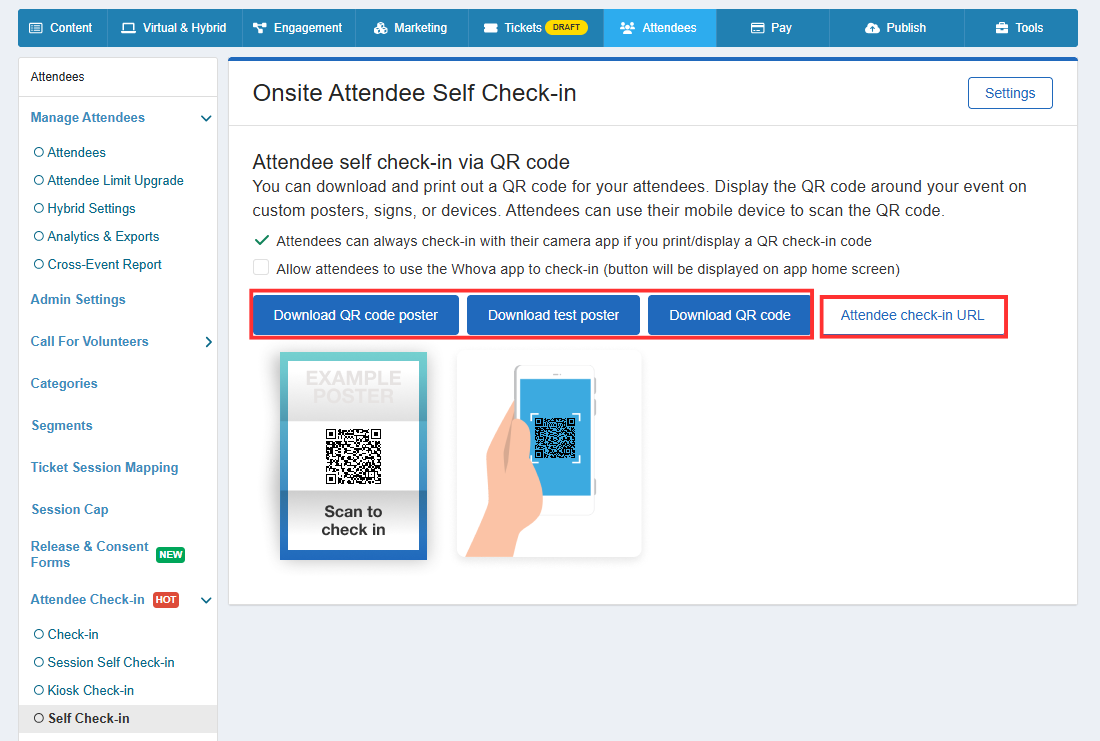Open the Virtual & Hybrid tab
This screenshot has height=741, width=1100.
click(175, 28)
